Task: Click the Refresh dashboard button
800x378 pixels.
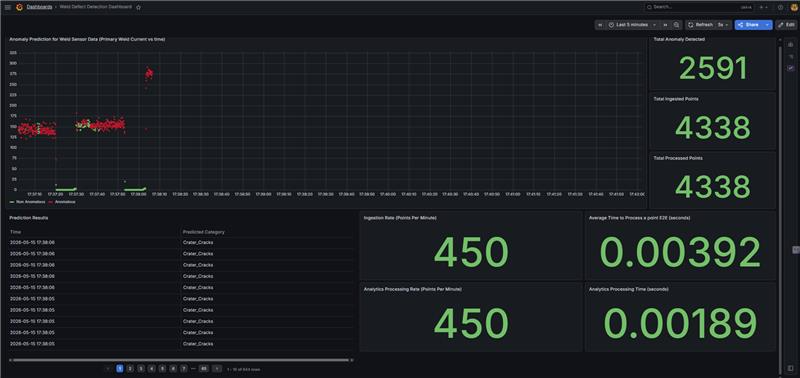Action: (x=701, y=24)
